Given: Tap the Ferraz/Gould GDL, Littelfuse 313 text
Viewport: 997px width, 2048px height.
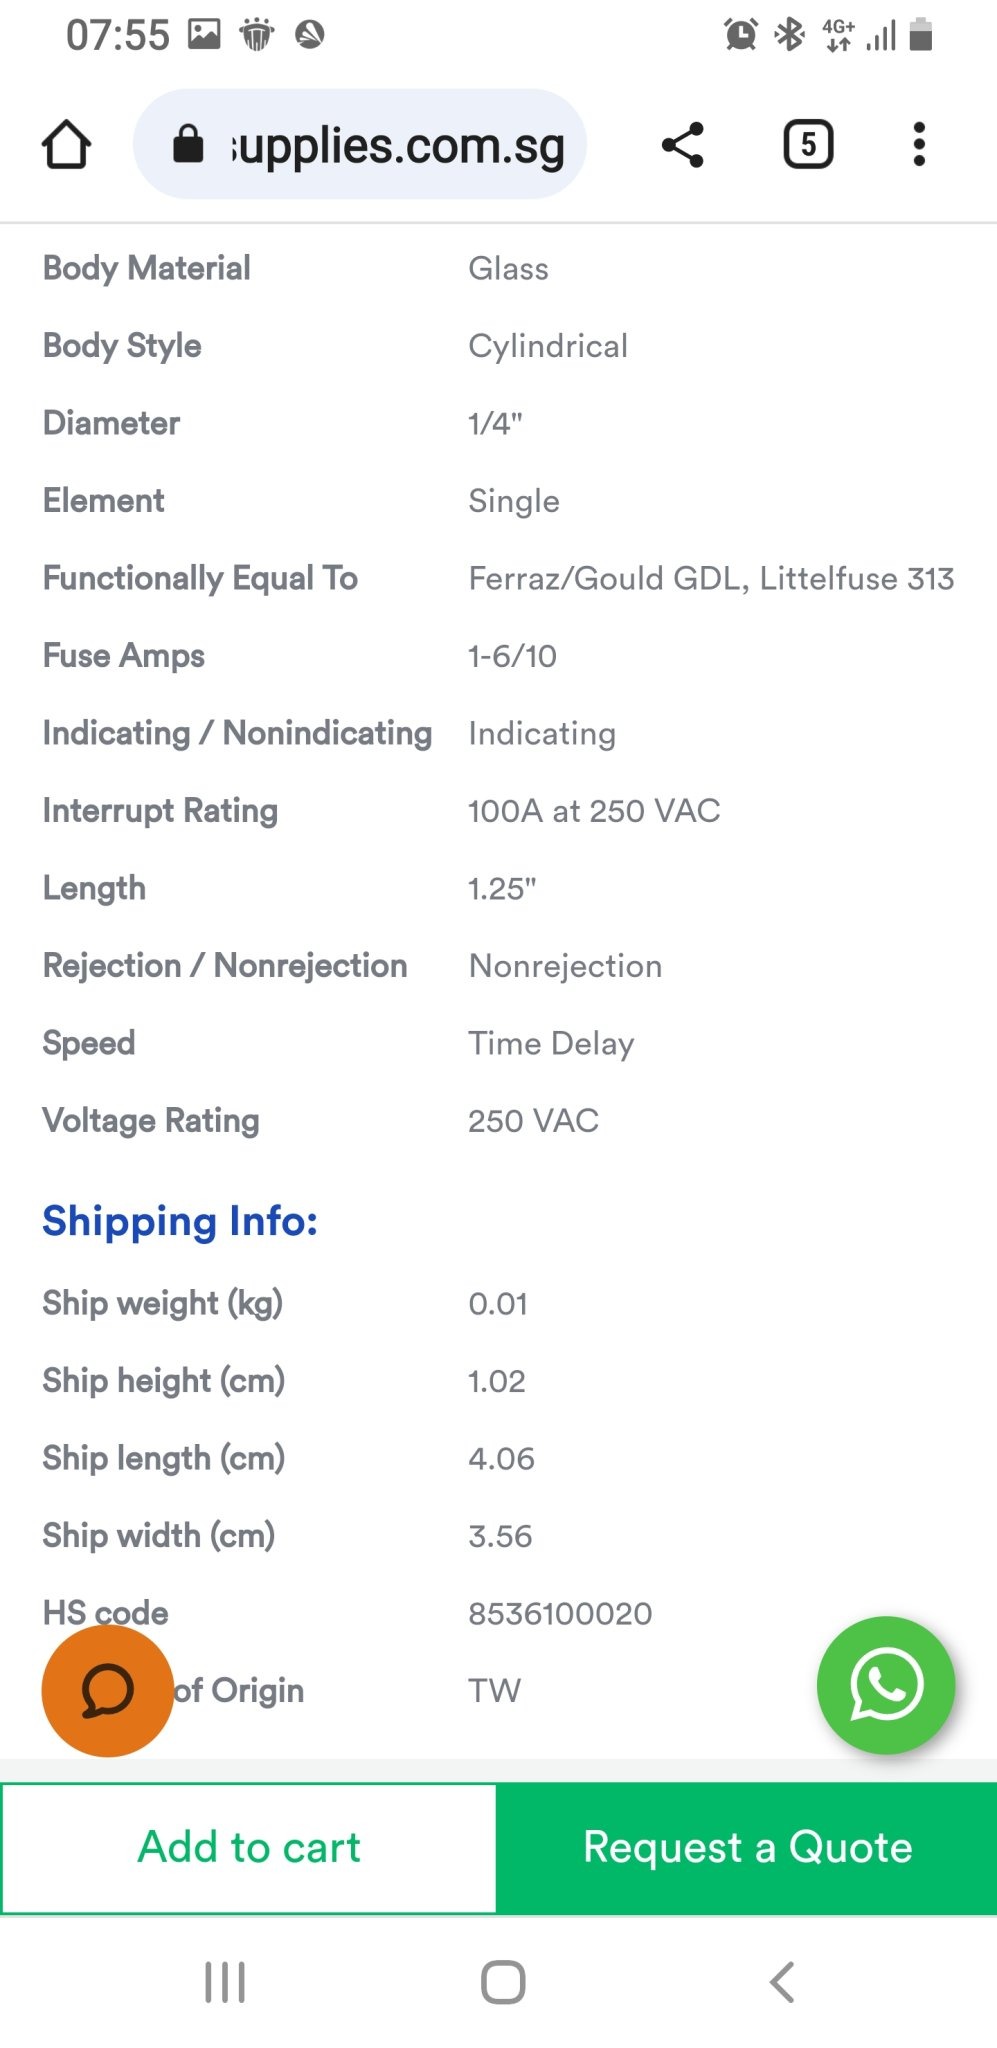Looking at the screenshot, I should [711, 578].
